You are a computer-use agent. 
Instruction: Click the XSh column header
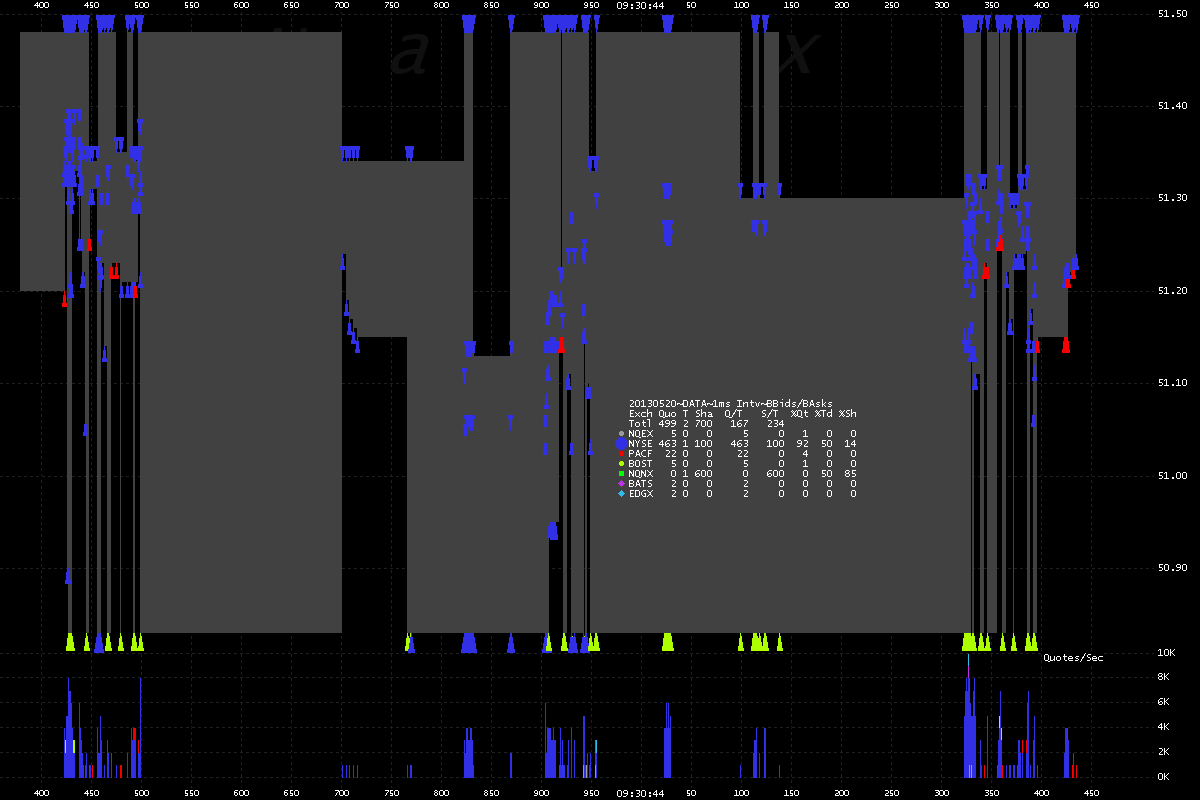[847, 413]
